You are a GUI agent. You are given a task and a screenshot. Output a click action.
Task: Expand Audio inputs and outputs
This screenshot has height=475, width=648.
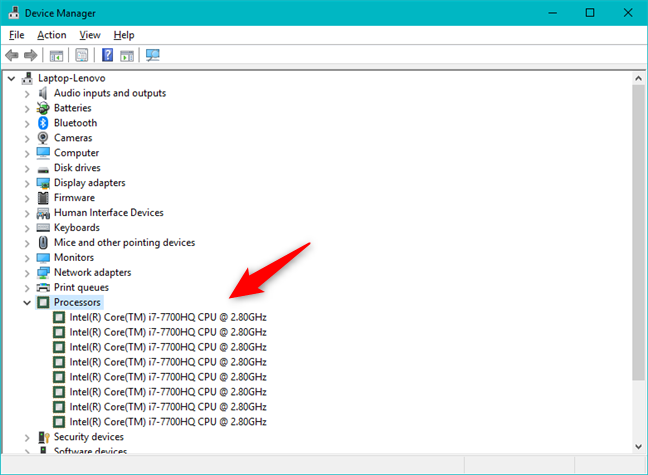coord(27,94)
